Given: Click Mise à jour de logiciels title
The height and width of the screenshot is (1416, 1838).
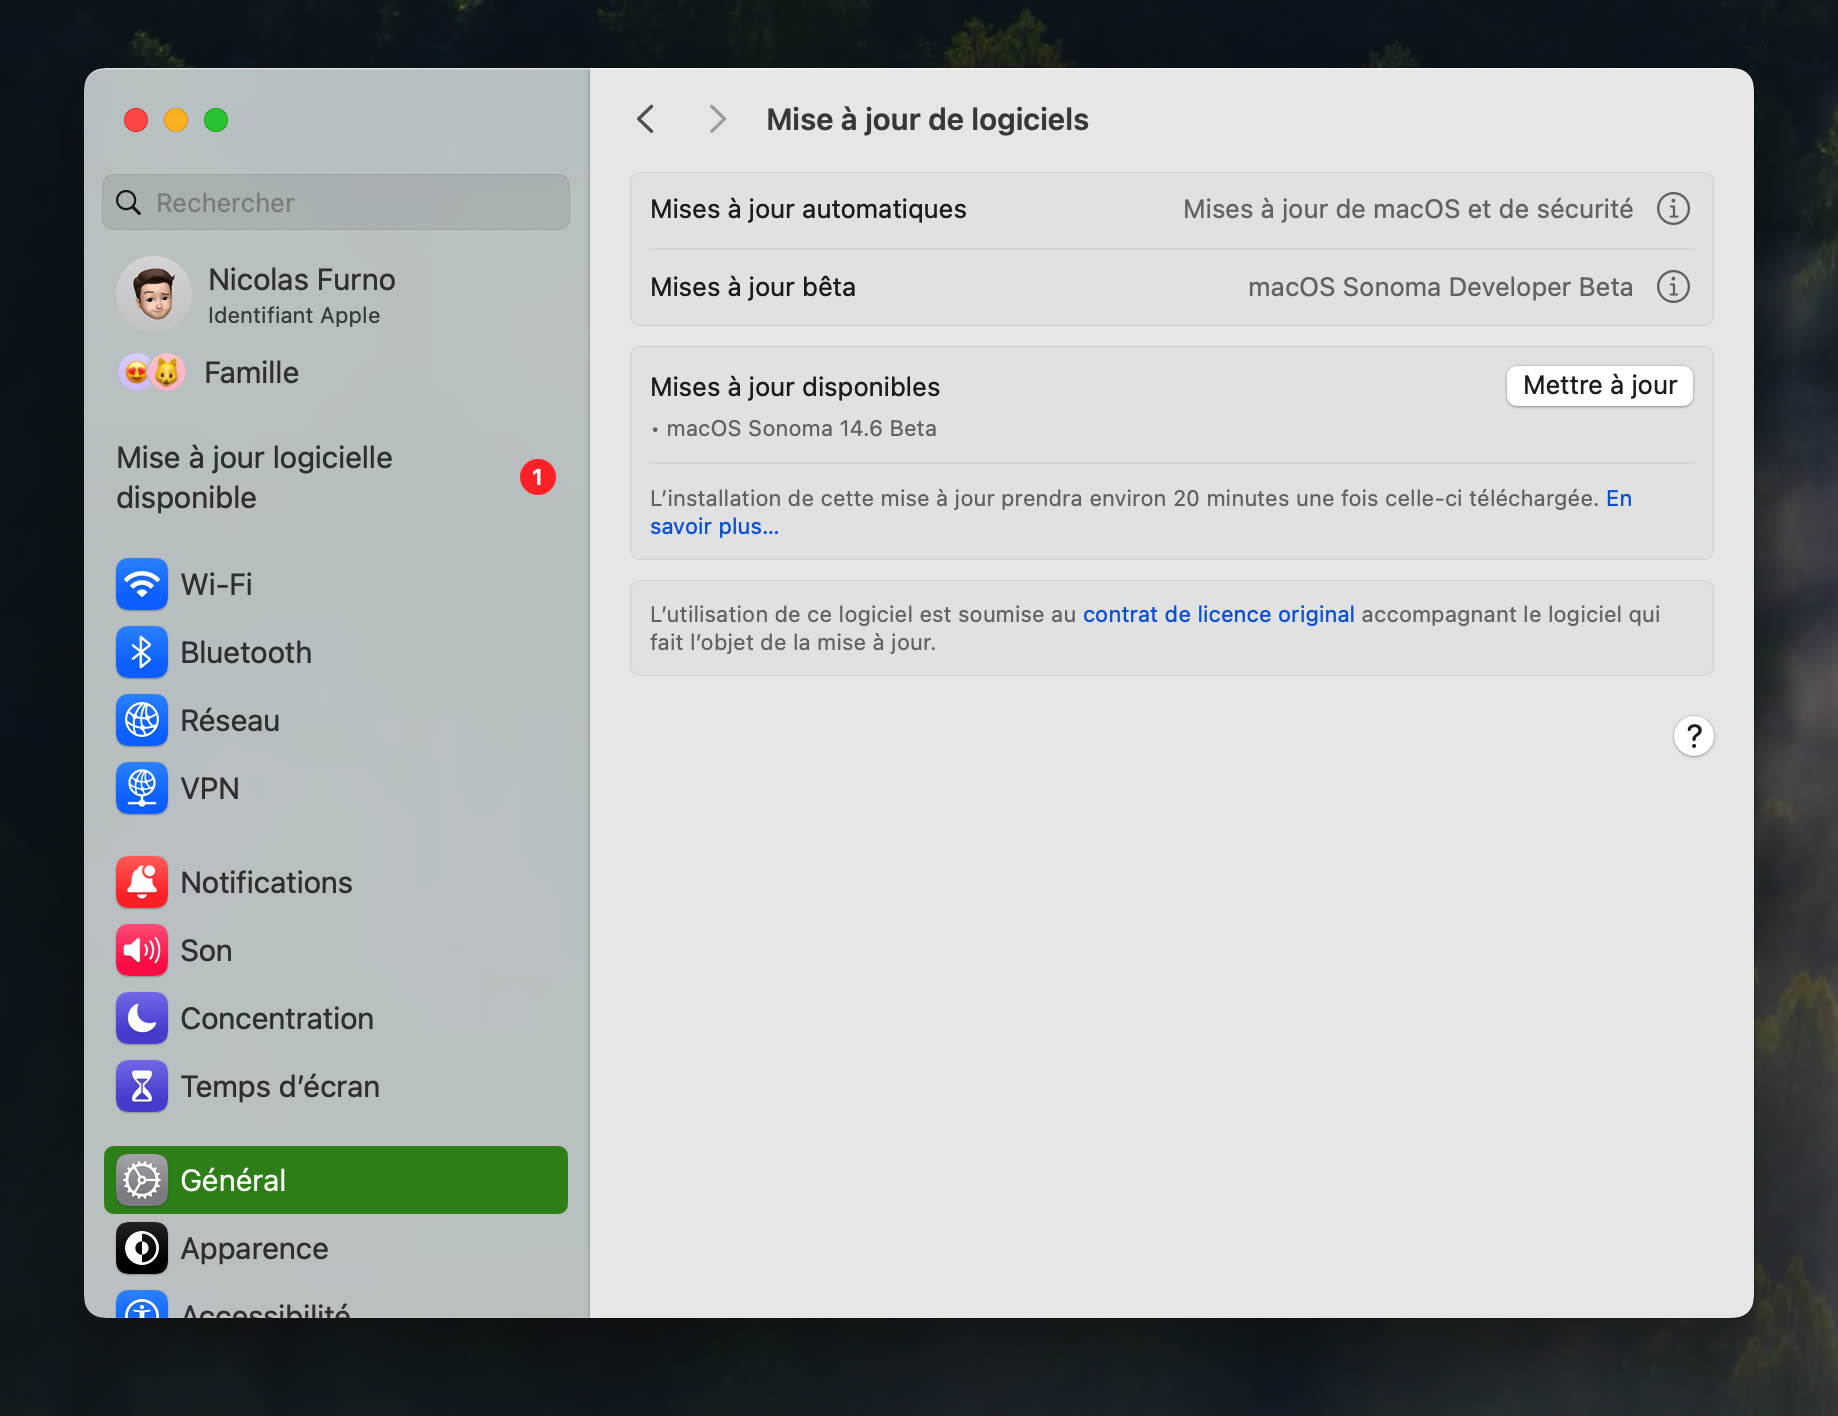Looking at the screenshot, I should pyautogui.click(x=927, y=119).
